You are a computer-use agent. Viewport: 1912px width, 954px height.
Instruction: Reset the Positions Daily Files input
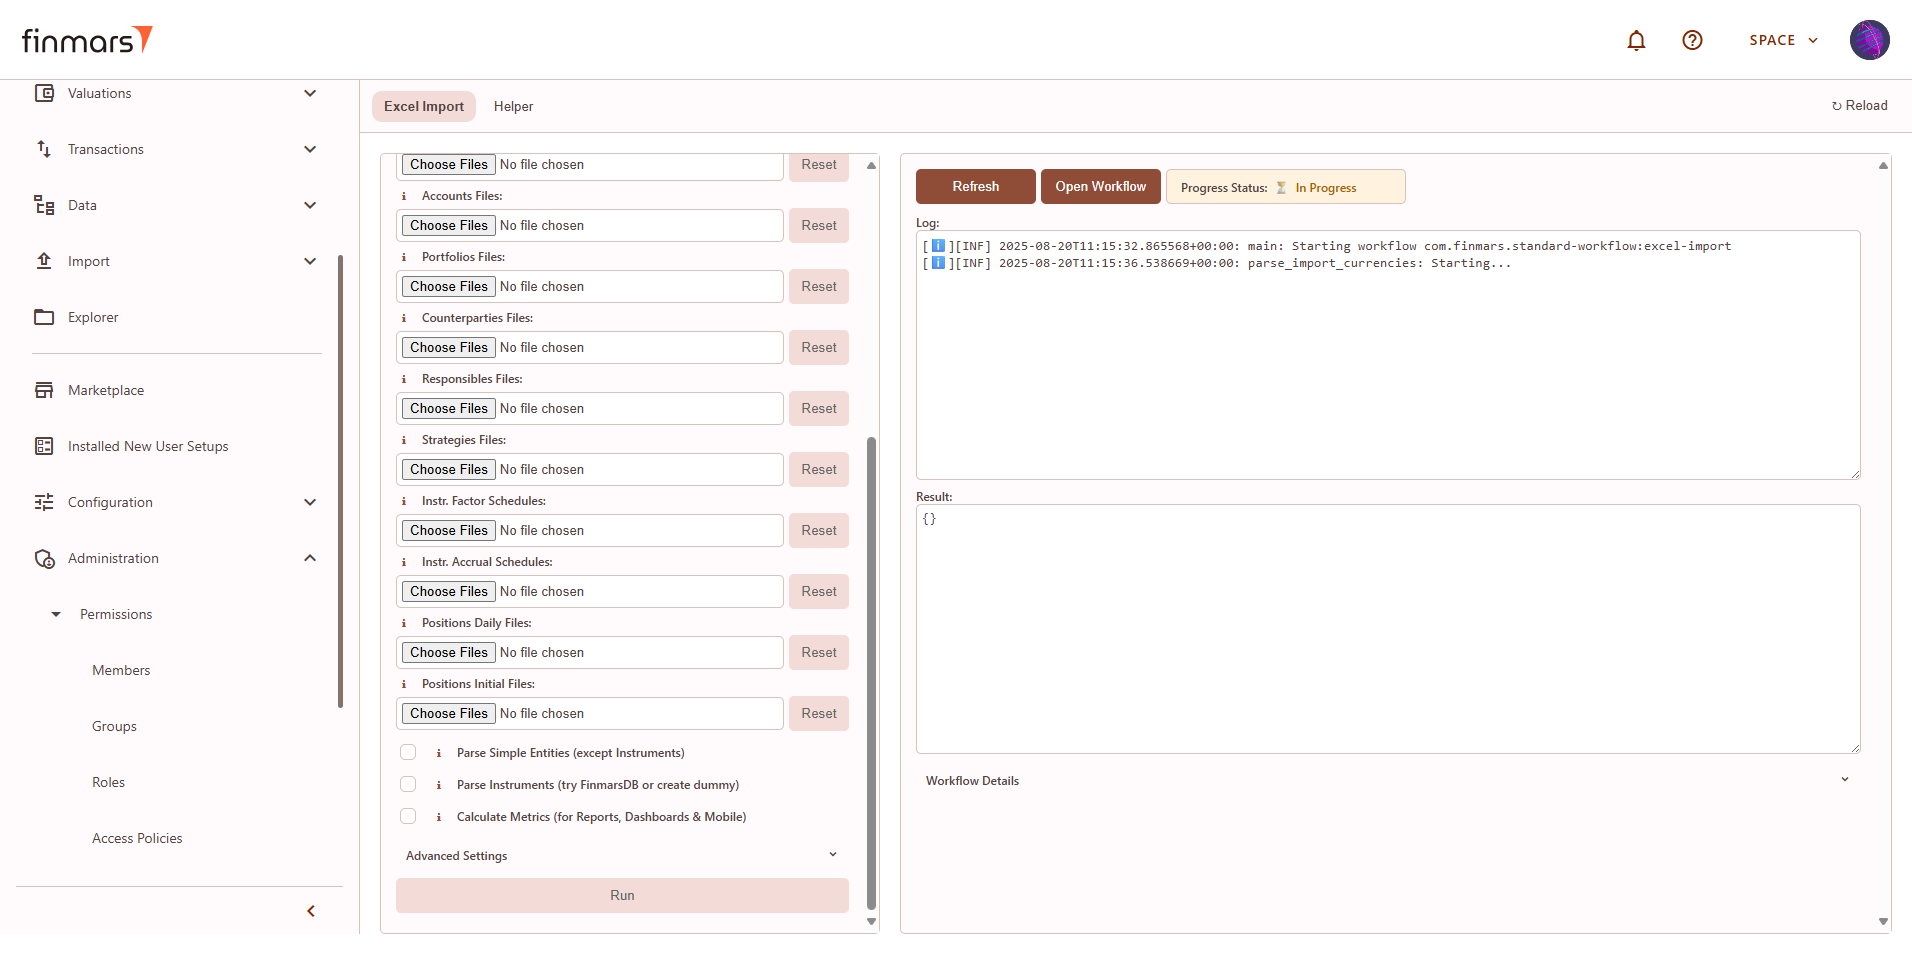click(x=819, y=652)
